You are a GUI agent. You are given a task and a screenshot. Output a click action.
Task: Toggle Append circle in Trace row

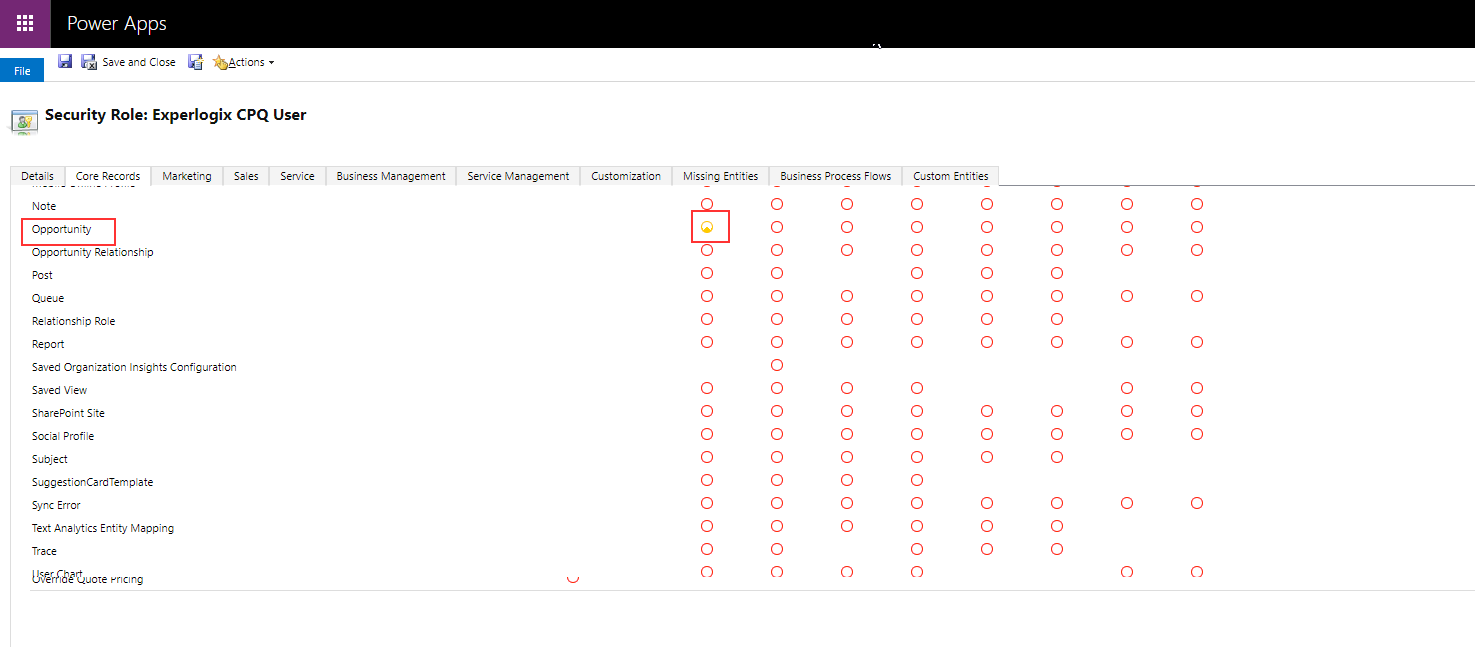coord(987,549)
